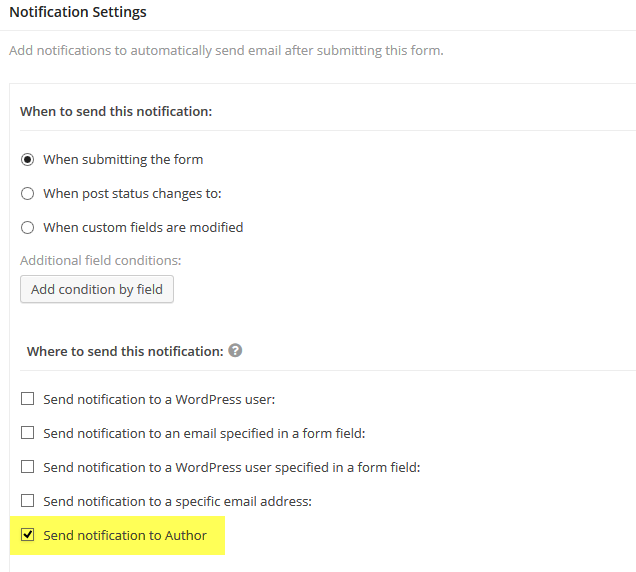Click the Add notifications description sentence

(226, 51)
